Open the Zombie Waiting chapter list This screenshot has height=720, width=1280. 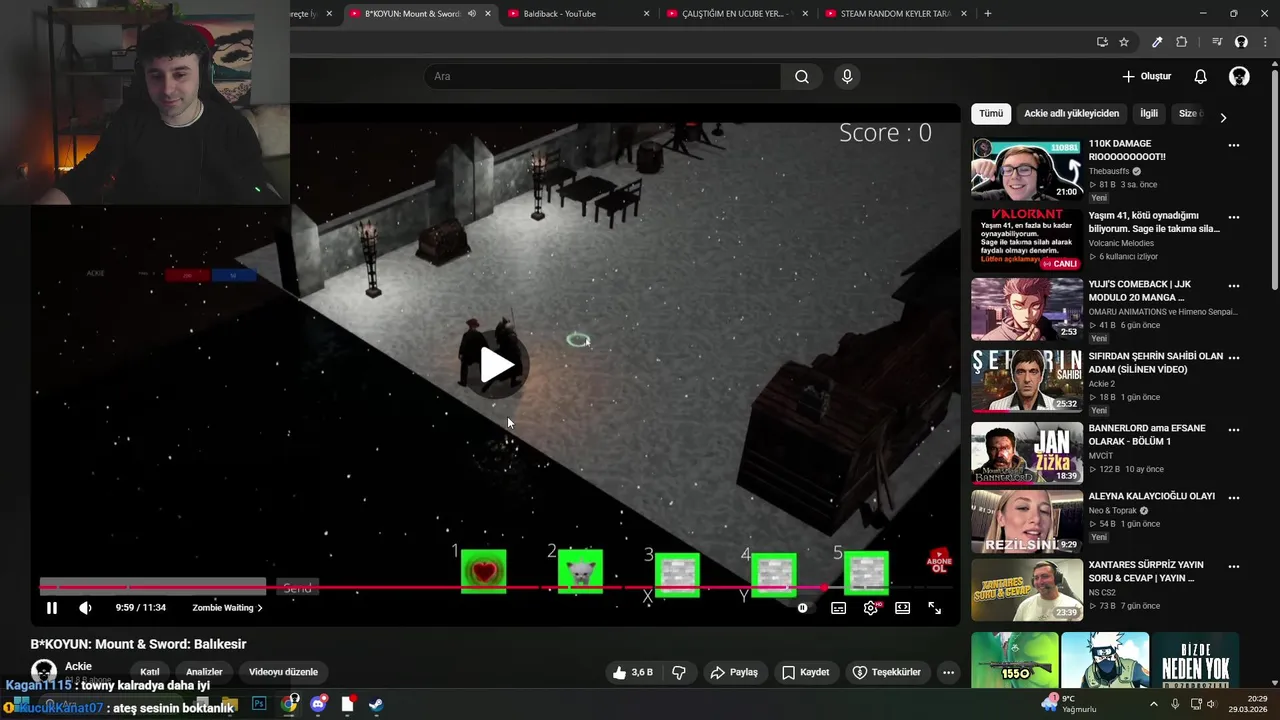pyautogui.click(x=227, y=607)
